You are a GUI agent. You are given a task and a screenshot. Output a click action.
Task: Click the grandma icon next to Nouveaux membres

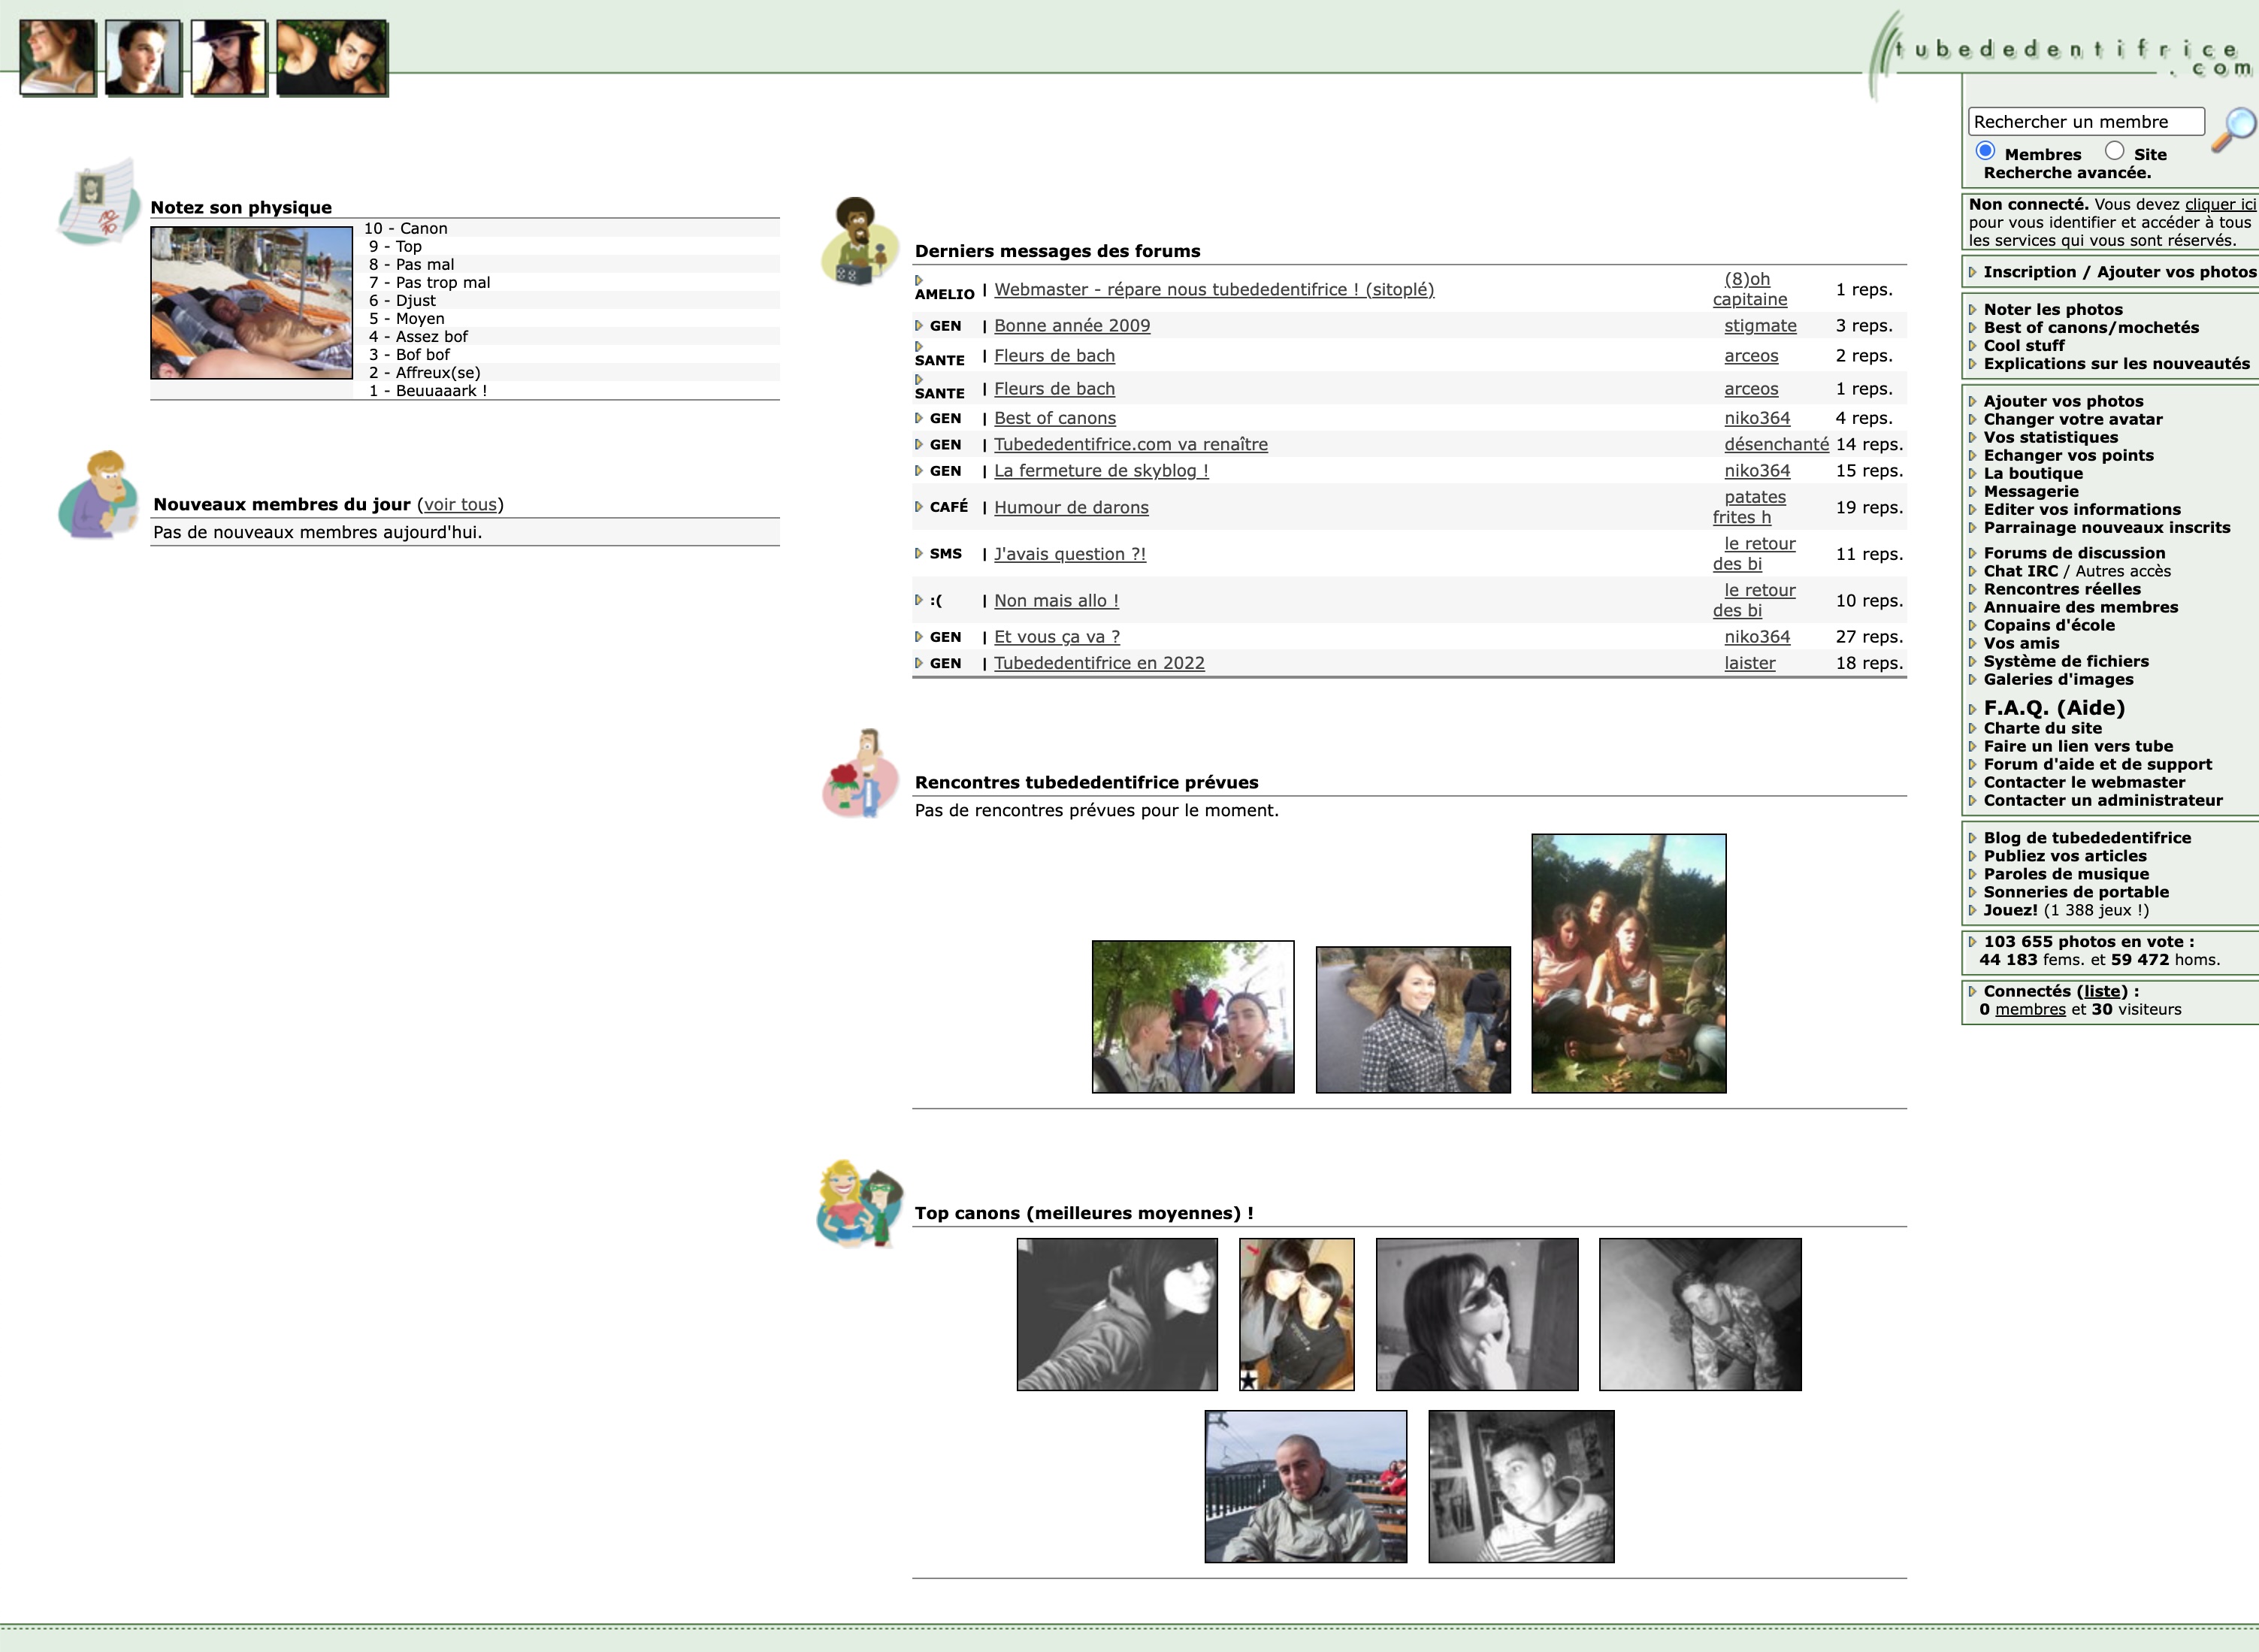click(x=99, y=495)
